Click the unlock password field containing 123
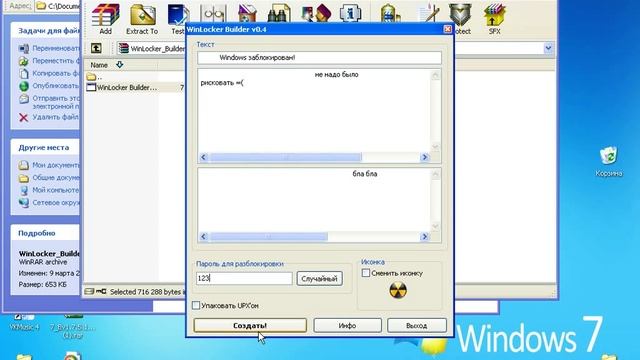640x360 pixels. [244, 278]
